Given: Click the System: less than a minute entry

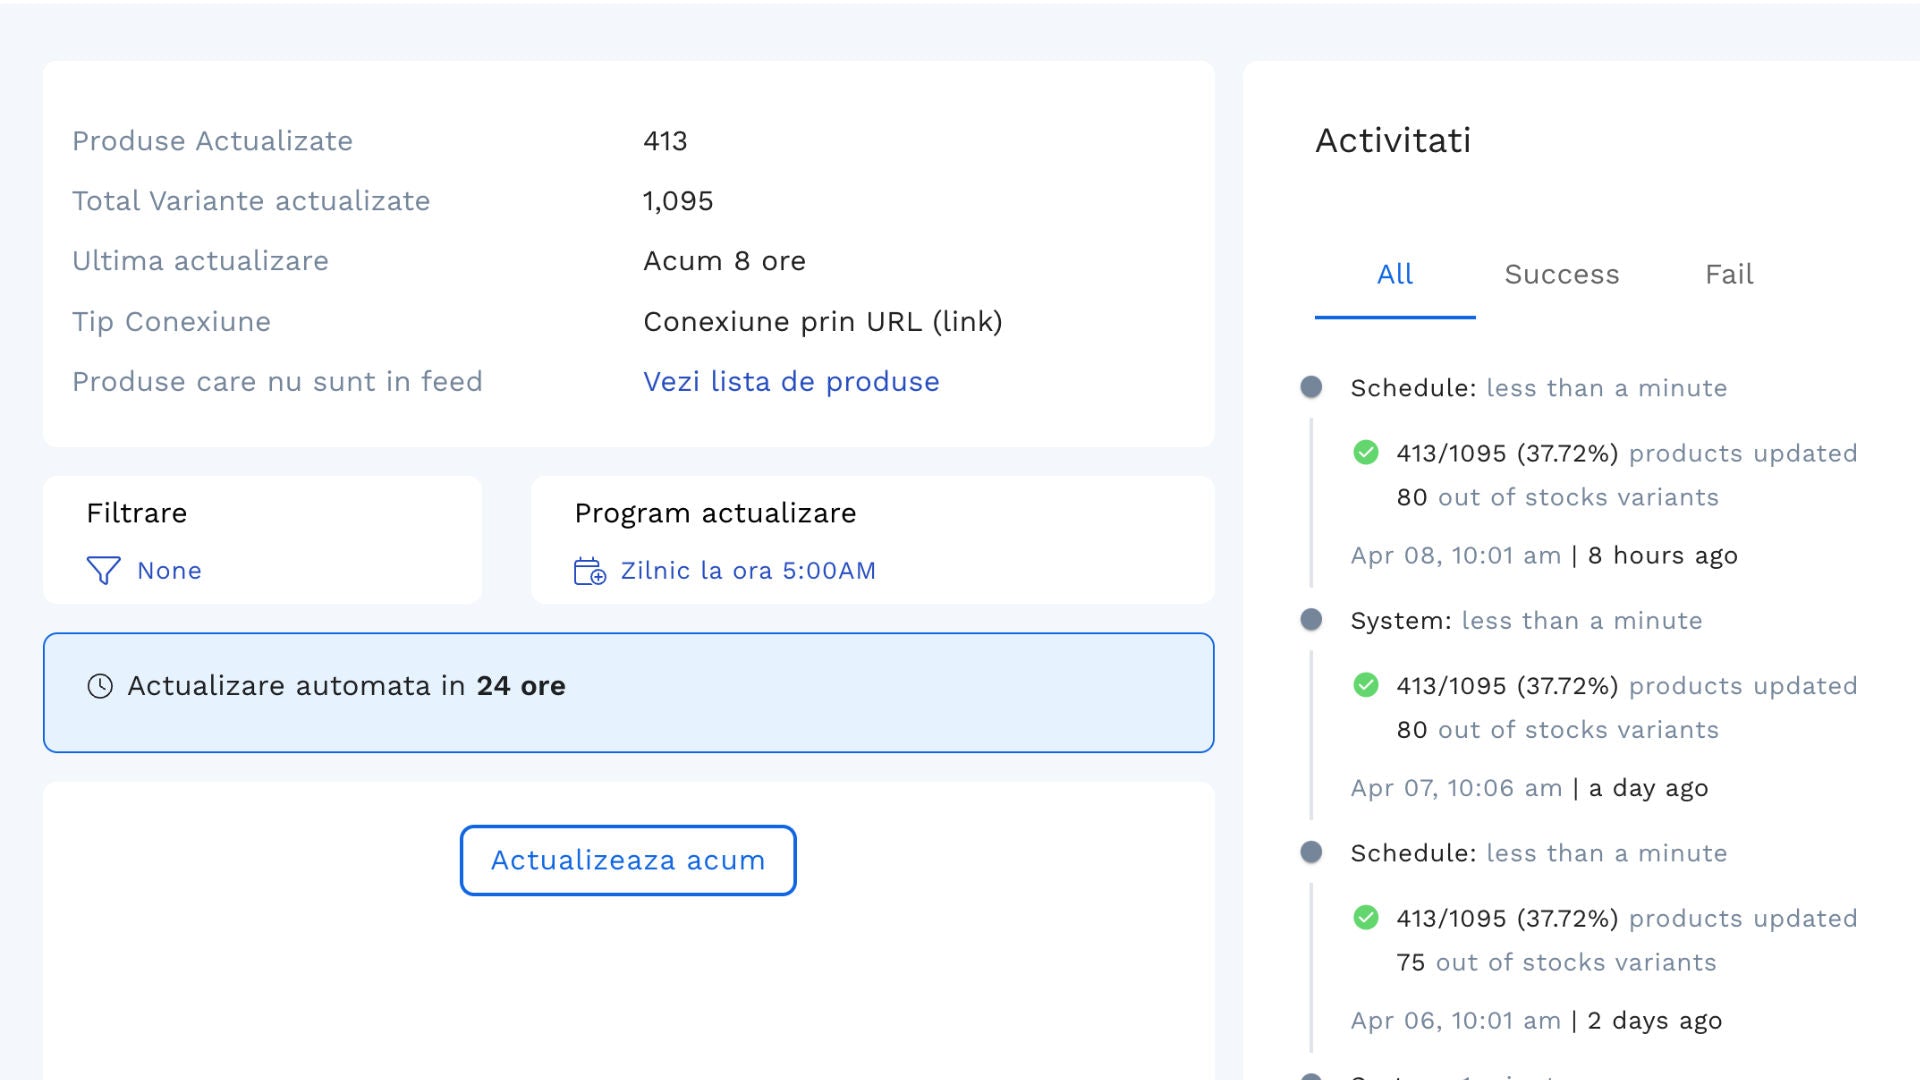Looking at the screenshot, I should click(x=1525, y=621).
